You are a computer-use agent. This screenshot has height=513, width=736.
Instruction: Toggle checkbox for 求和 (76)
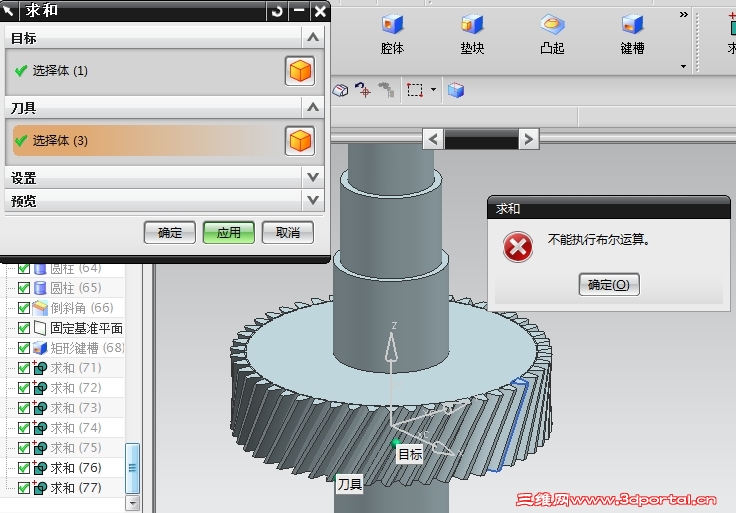pyautogui.click(x=23, y=468)
